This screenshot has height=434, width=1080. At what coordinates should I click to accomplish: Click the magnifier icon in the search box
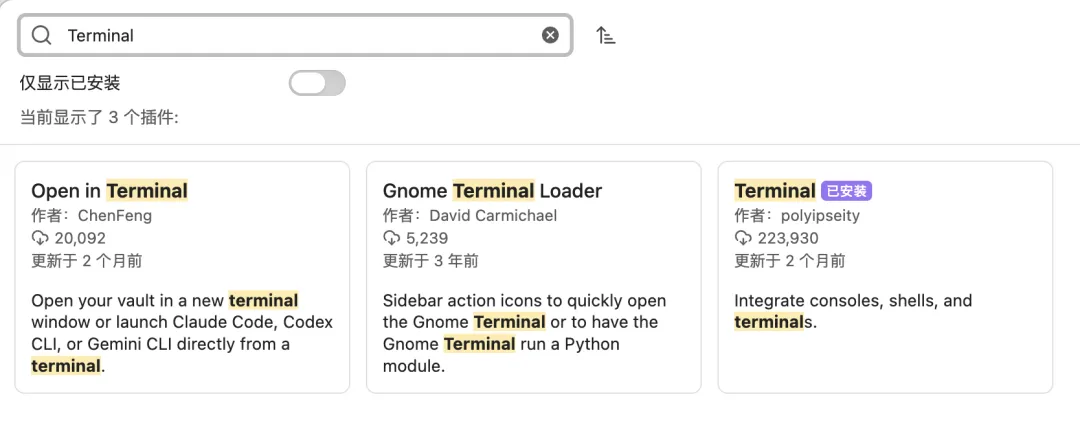pyautogui.click(x=41, y=35)
